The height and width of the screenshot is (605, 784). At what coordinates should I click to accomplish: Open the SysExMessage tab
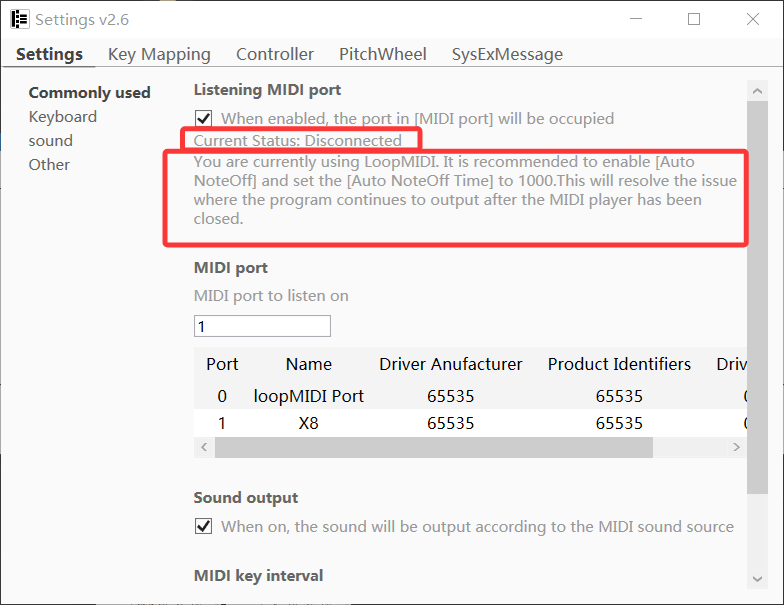(x=507, y=54)
